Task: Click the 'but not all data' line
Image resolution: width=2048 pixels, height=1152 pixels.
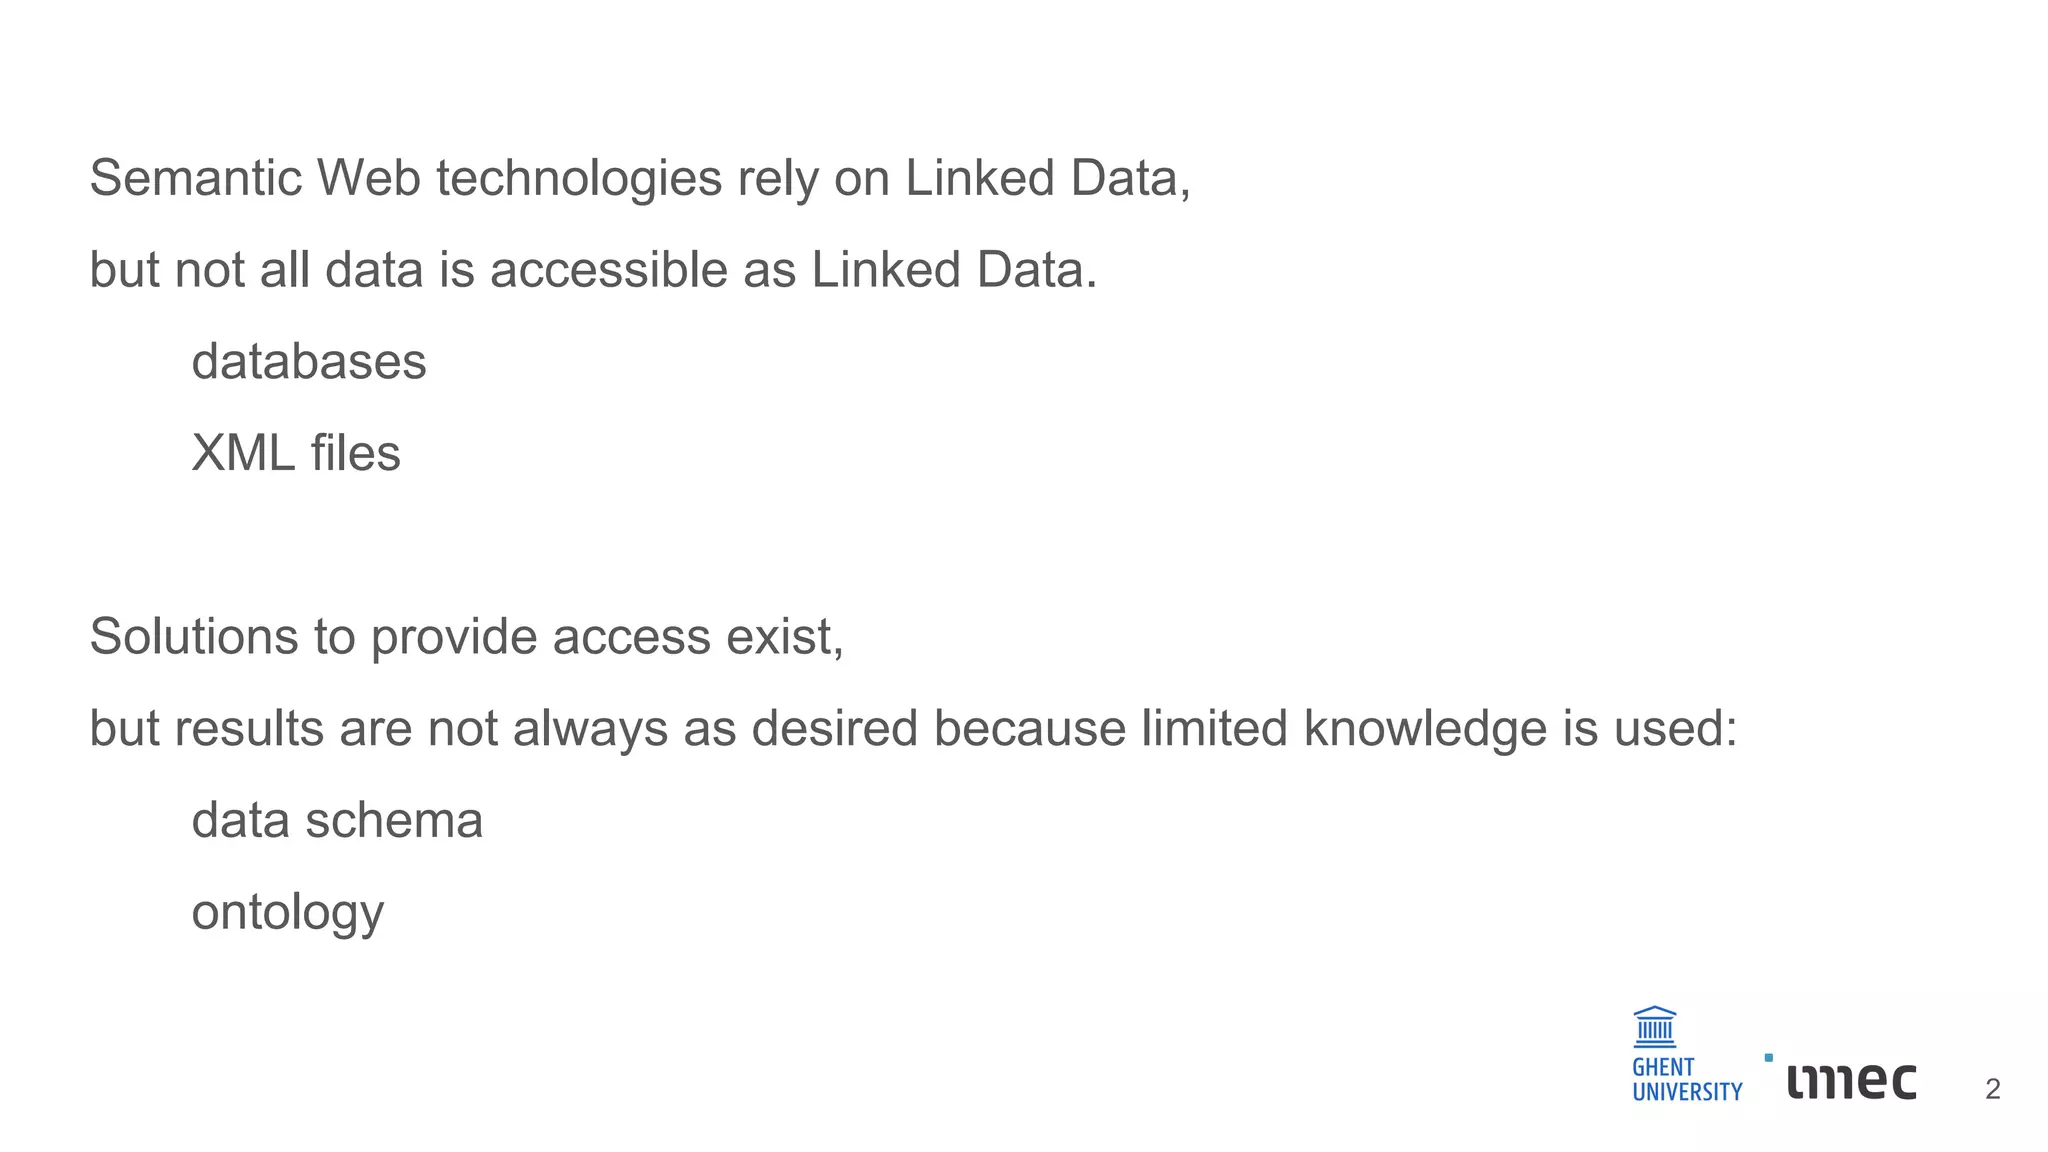Action: coord(594,271)
